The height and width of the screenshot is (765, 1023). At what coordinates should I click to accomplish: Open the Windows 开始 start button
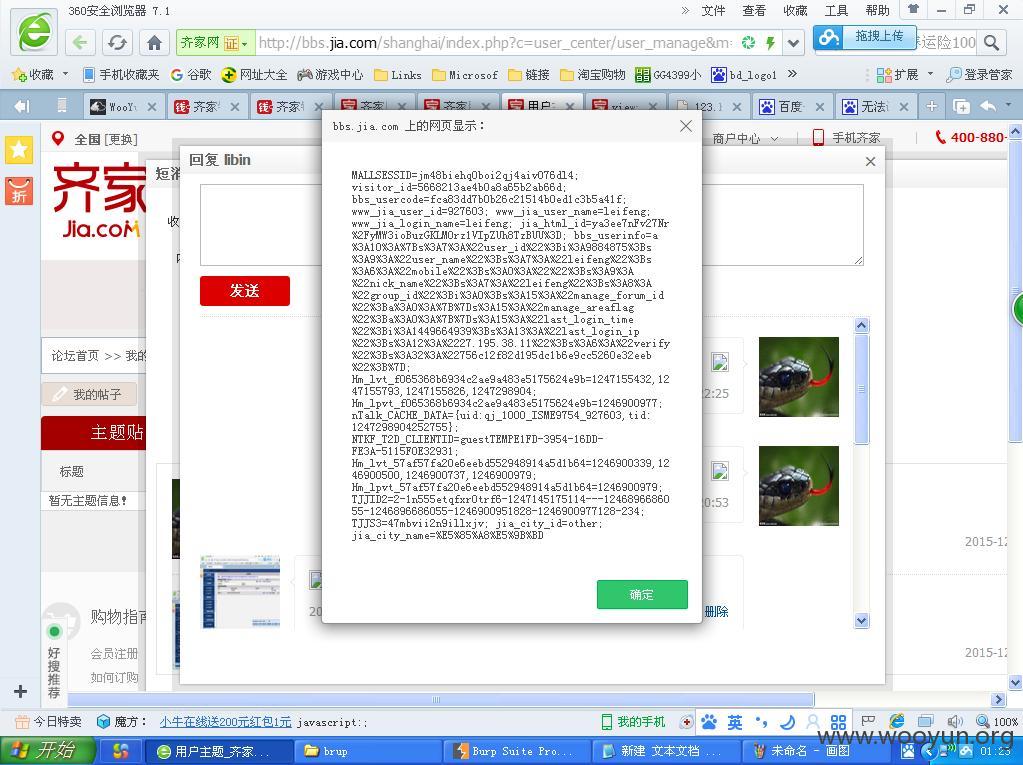47,751
